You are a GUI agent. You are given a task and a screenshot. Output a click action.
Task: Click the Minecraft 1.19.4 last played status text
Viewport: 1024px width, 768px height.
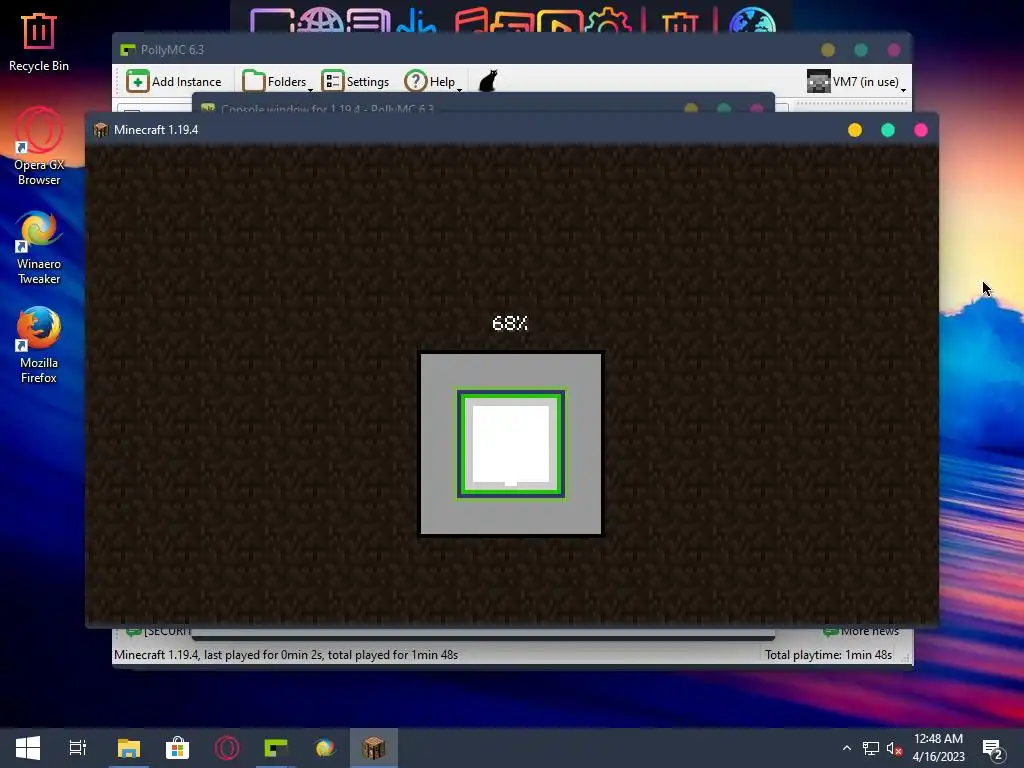(x=286, y=655)
